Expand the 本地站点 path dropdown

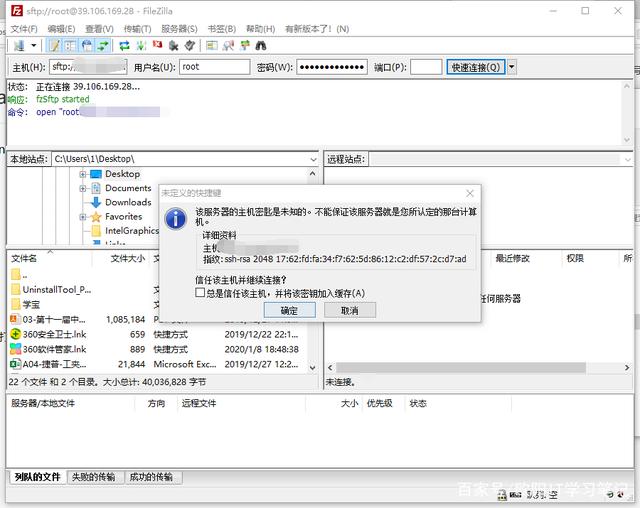point(313,159)
